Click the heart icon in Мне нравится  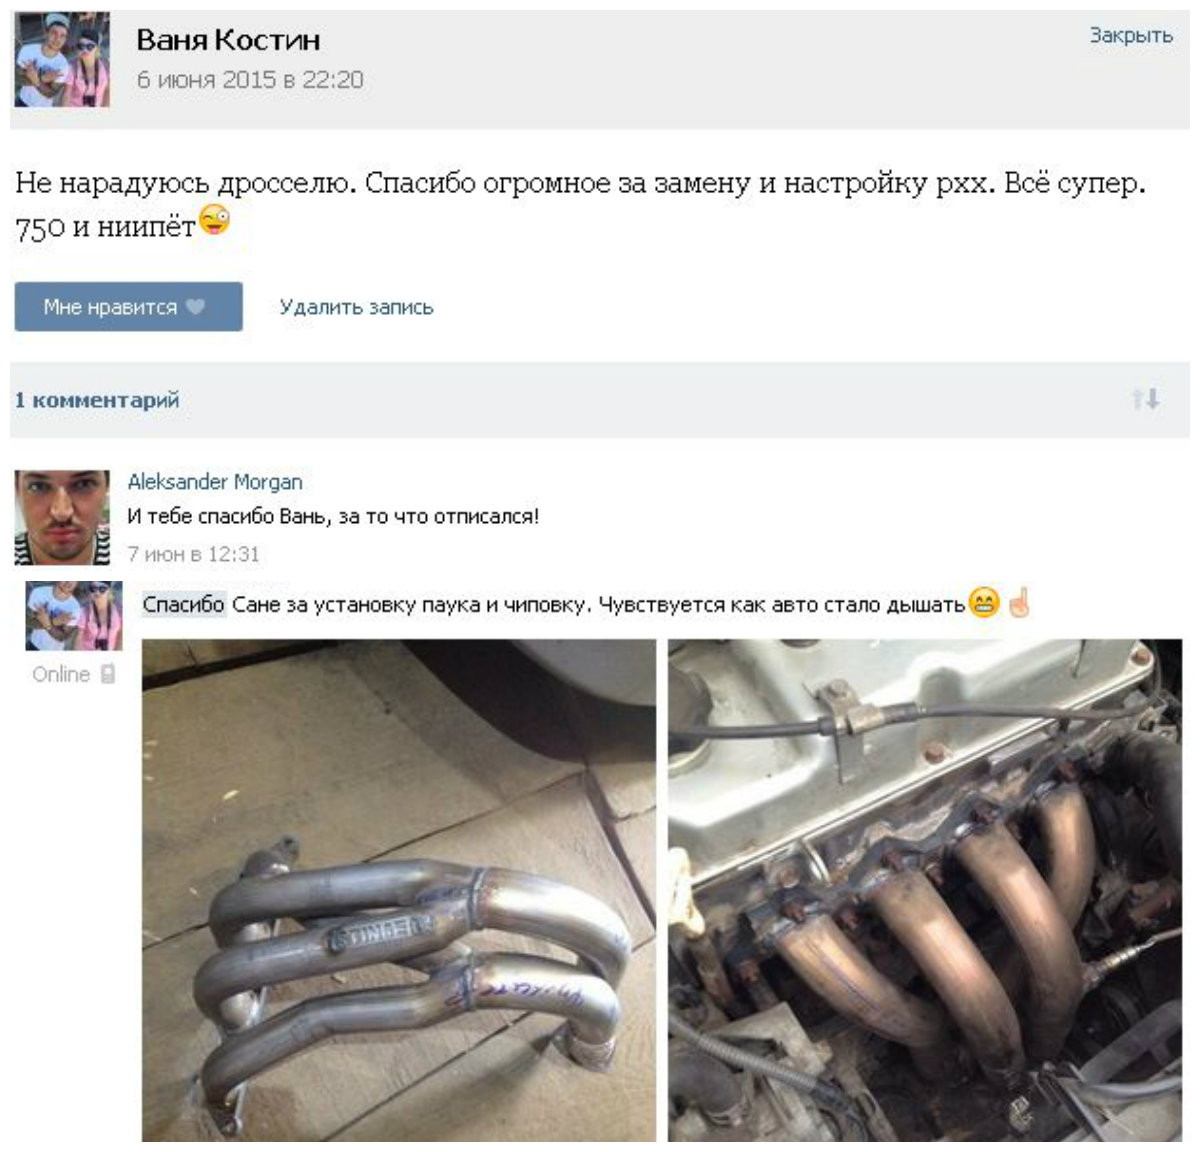point(196,307)
